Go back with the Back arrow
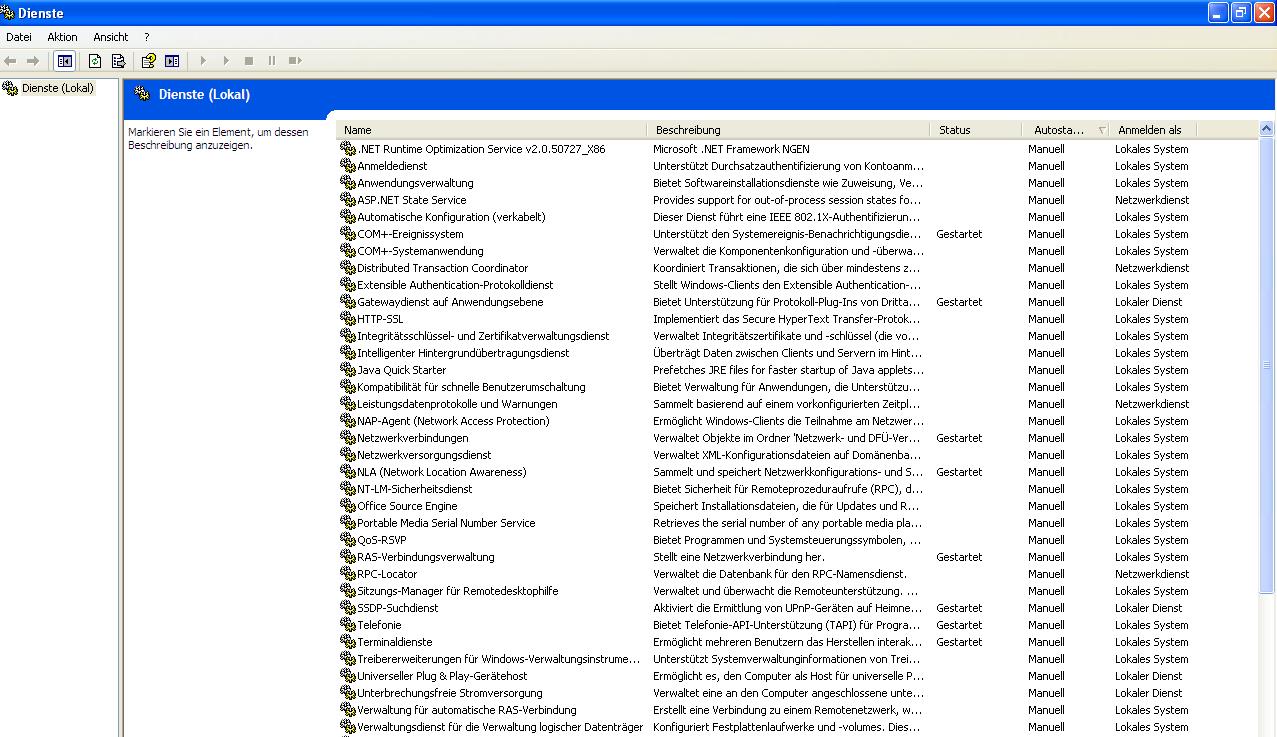The width and height of the screenshot is (1277, 737). click(11, 61)
